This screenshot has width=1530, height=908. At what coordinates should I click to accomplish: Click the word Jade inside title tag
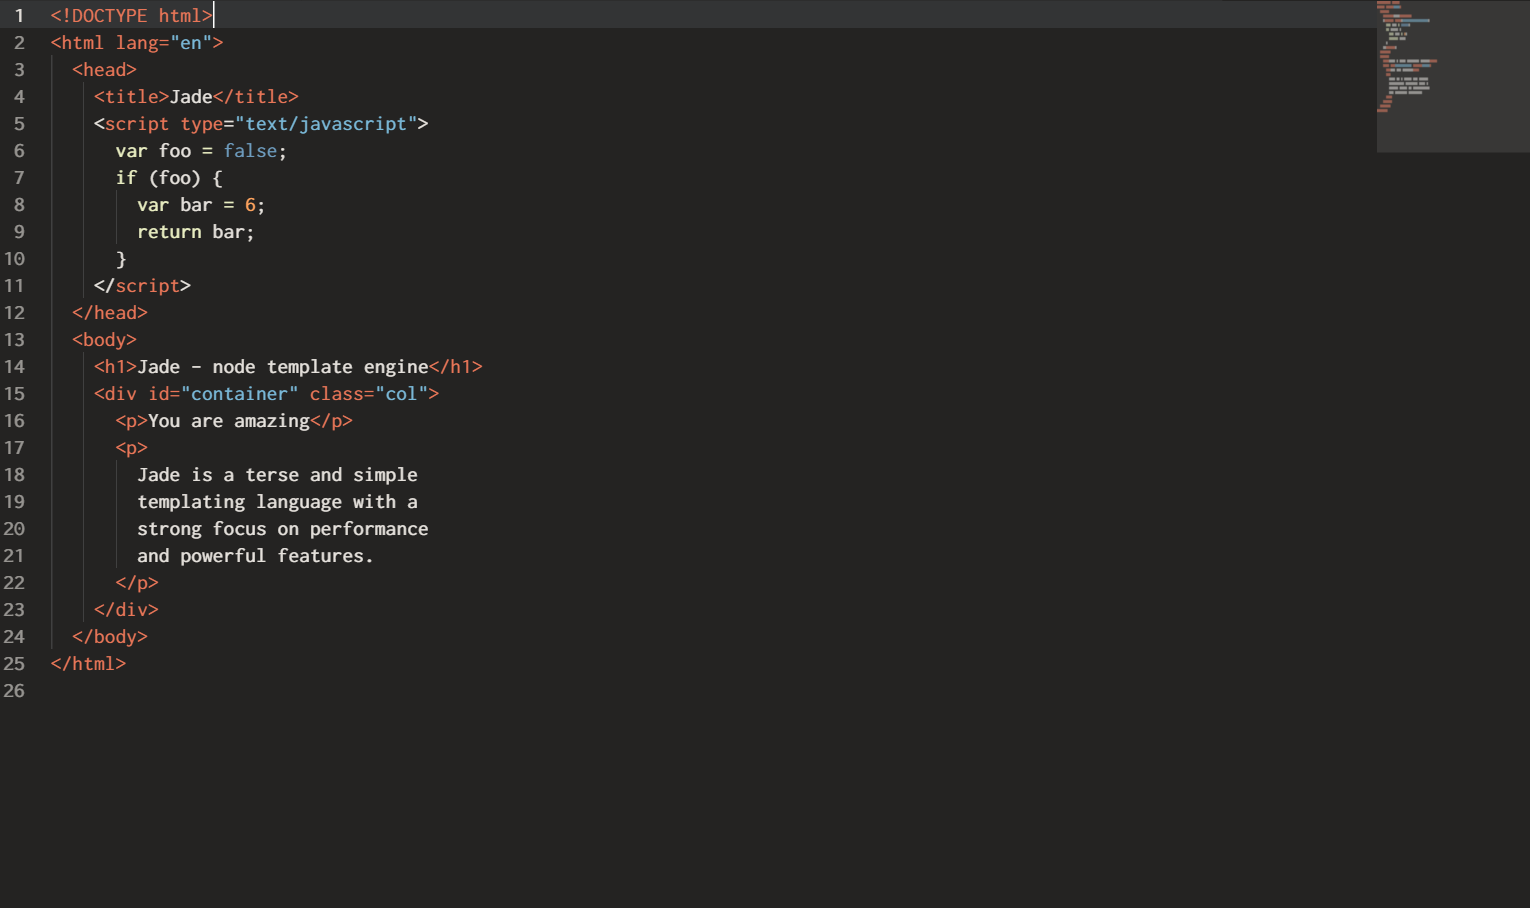pos(191,97)
